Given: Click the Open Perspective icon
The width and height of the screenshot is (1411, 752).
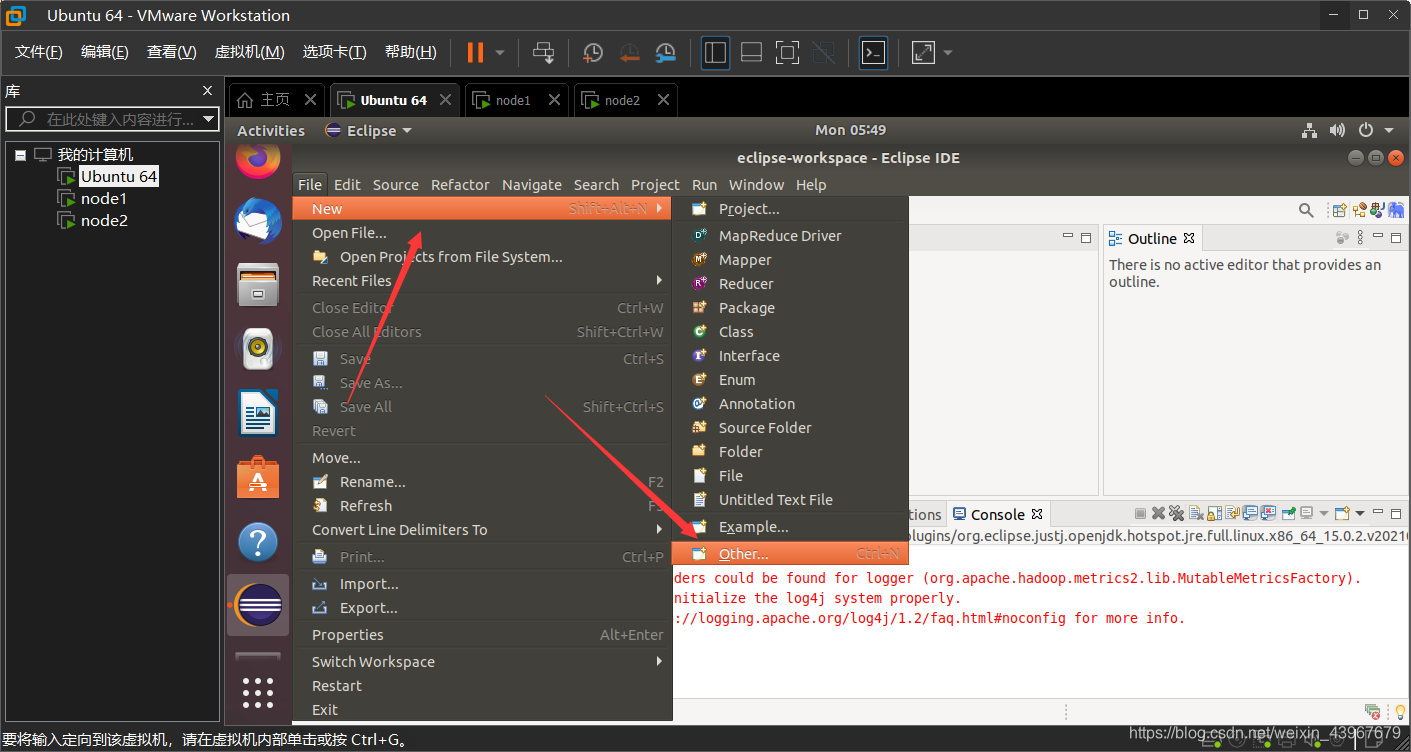Looking at the screenshot, I should [1339, 210].
